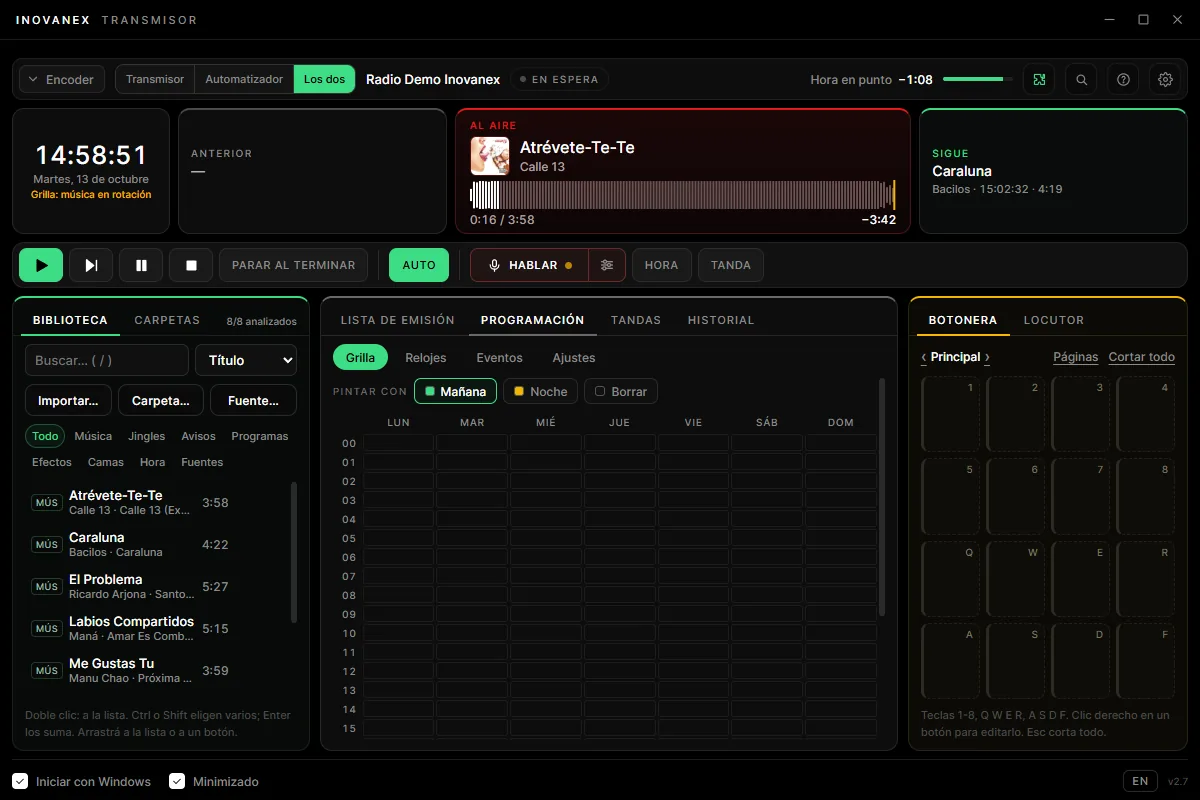
Task: Click the green puzzle-piece icon
Action: tap(1039, 80)
